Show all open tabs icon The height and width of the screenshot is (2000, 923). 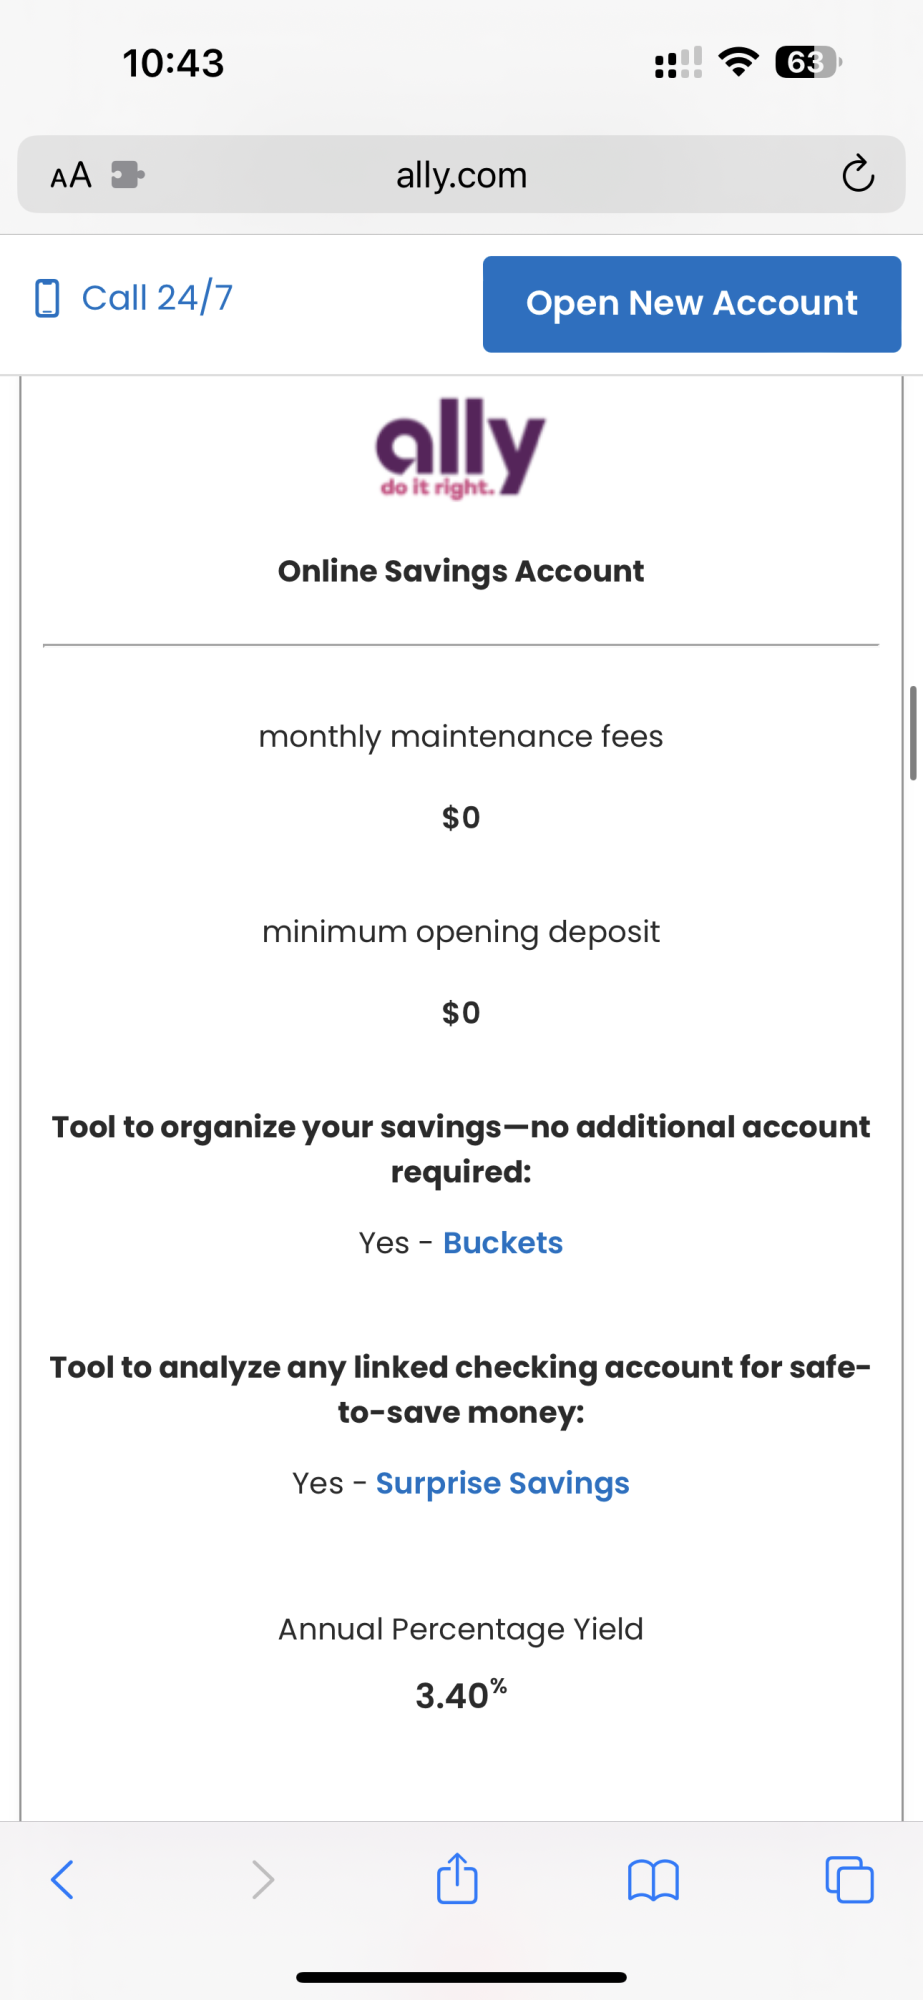849,1879
